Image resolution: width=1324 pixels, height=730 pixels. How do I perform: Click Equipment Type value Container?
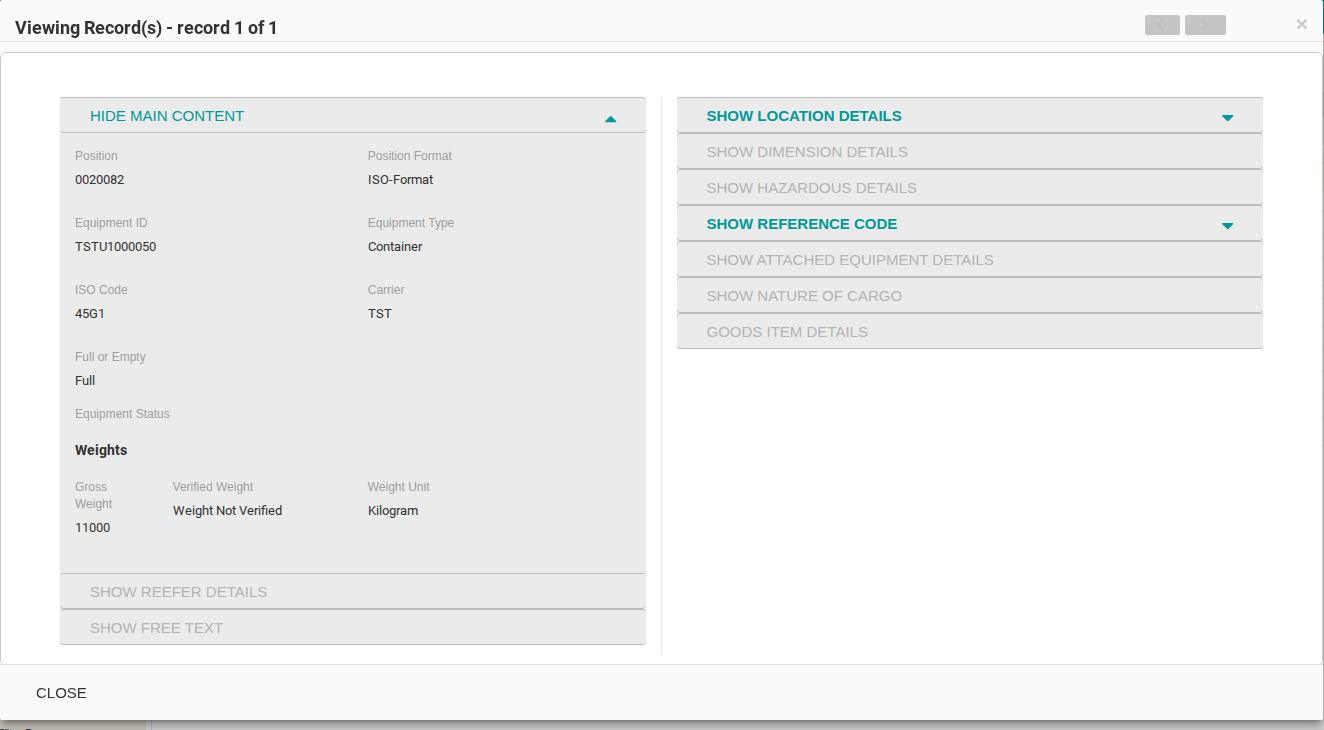coord(395,247)
